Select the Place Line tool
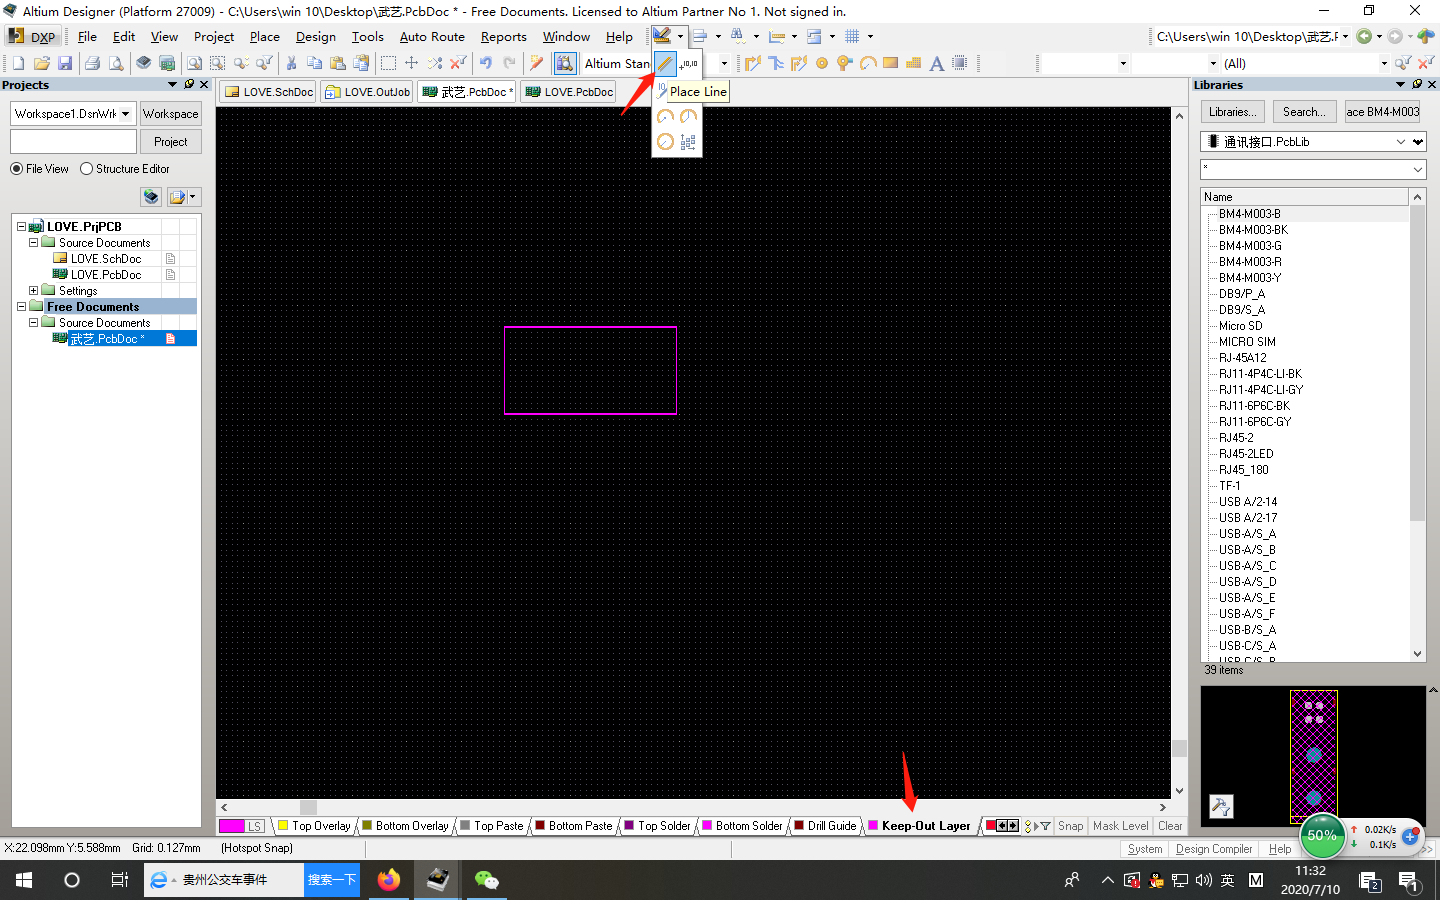The image size is (1440, 900). 664,63
